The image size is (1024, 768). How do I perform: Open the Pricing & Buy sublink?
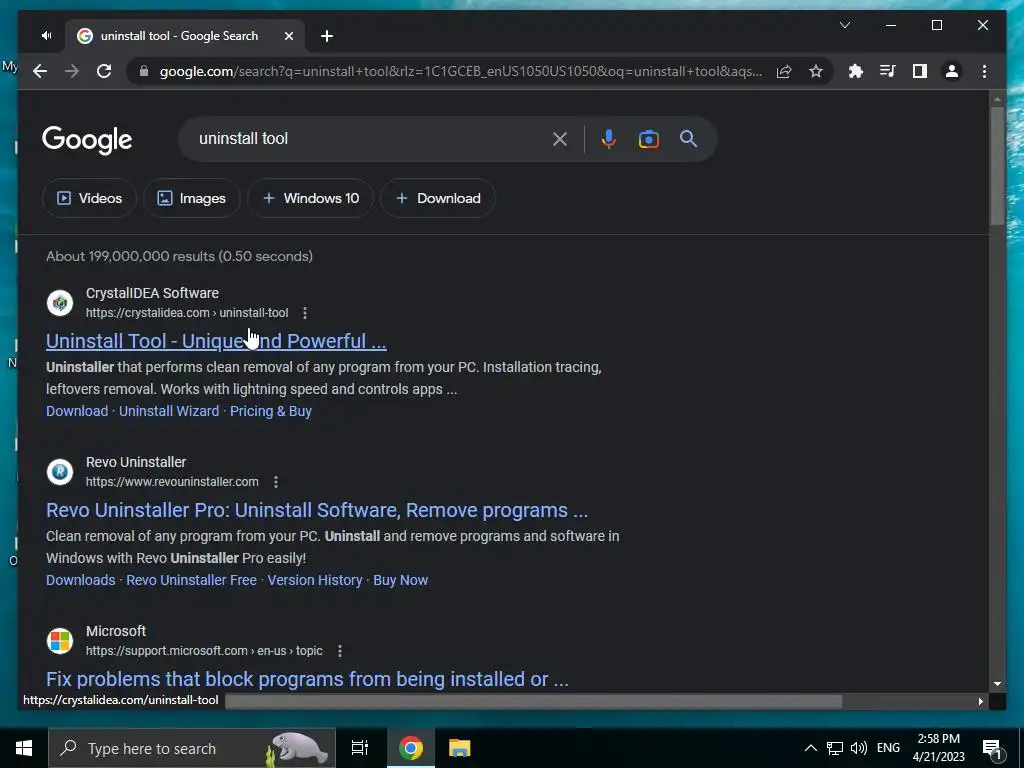pos(271,411)
